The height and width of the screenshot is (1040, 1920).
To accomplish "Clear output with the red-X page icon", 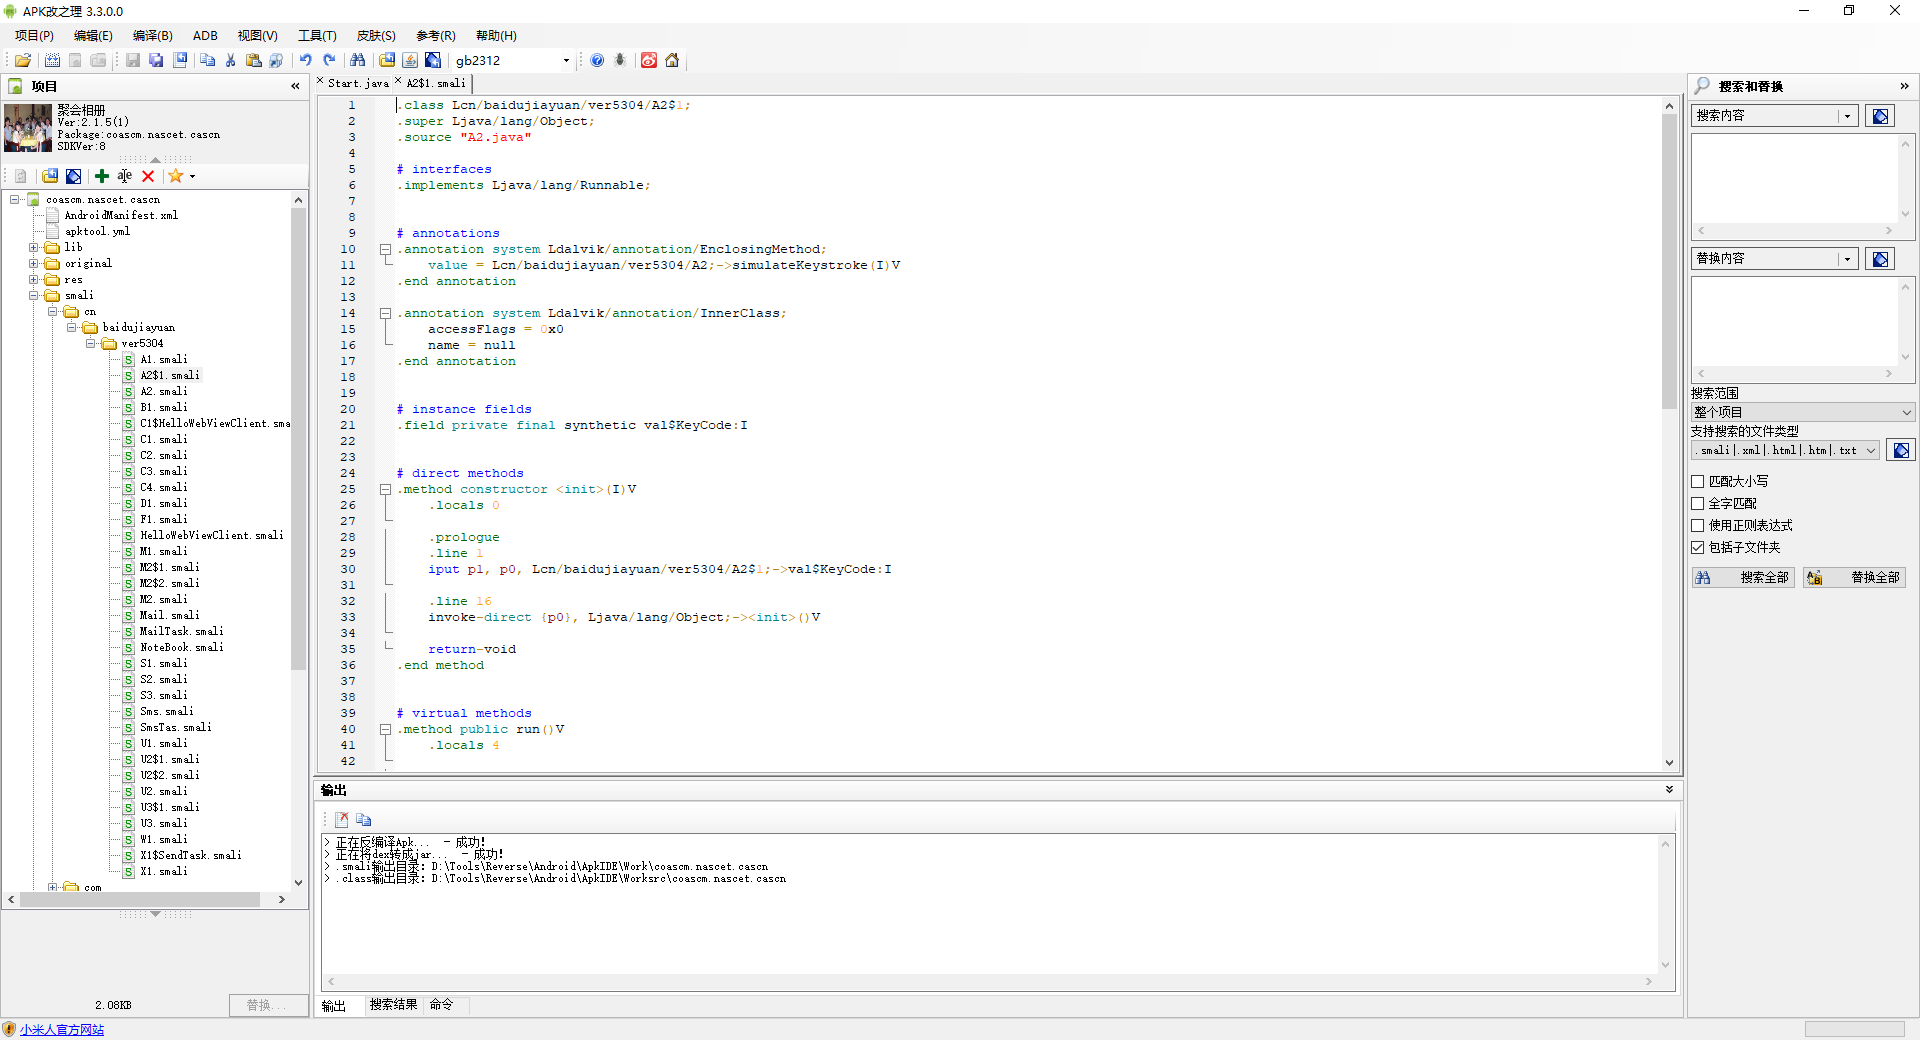I will [x=342, y=819].
